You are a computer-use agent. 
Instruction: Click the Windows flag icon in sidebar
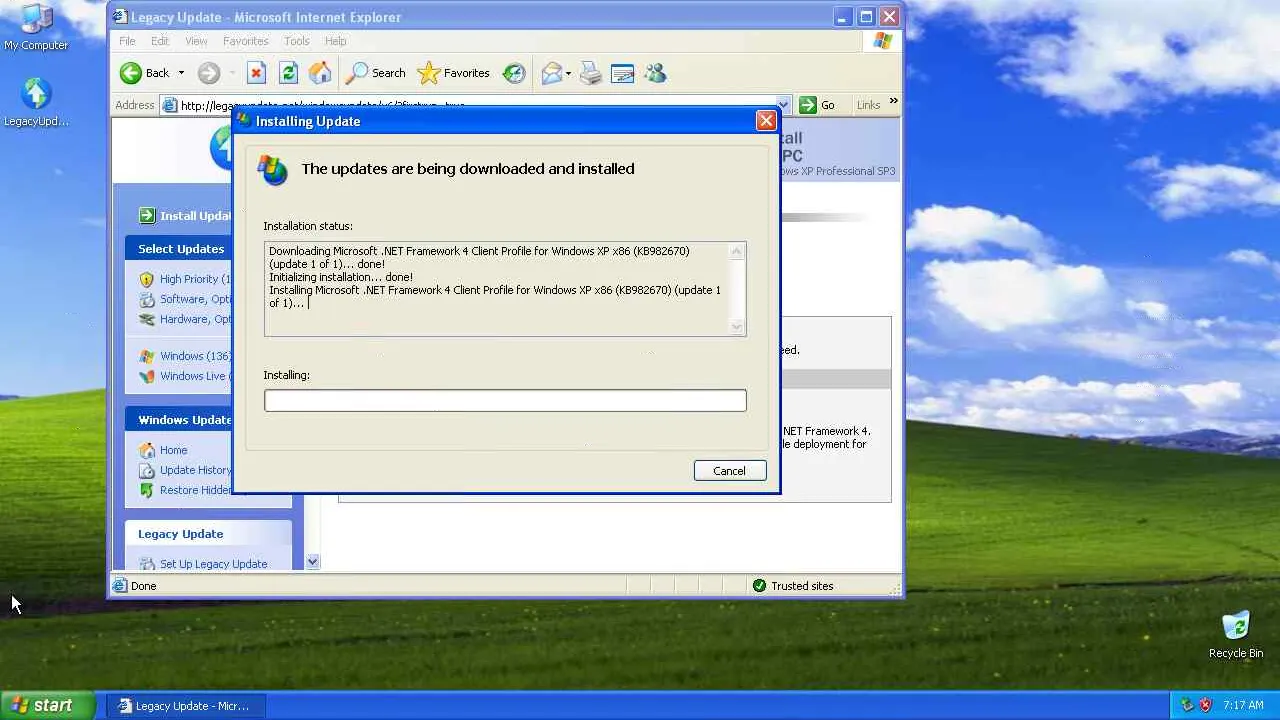coord(147,357)
